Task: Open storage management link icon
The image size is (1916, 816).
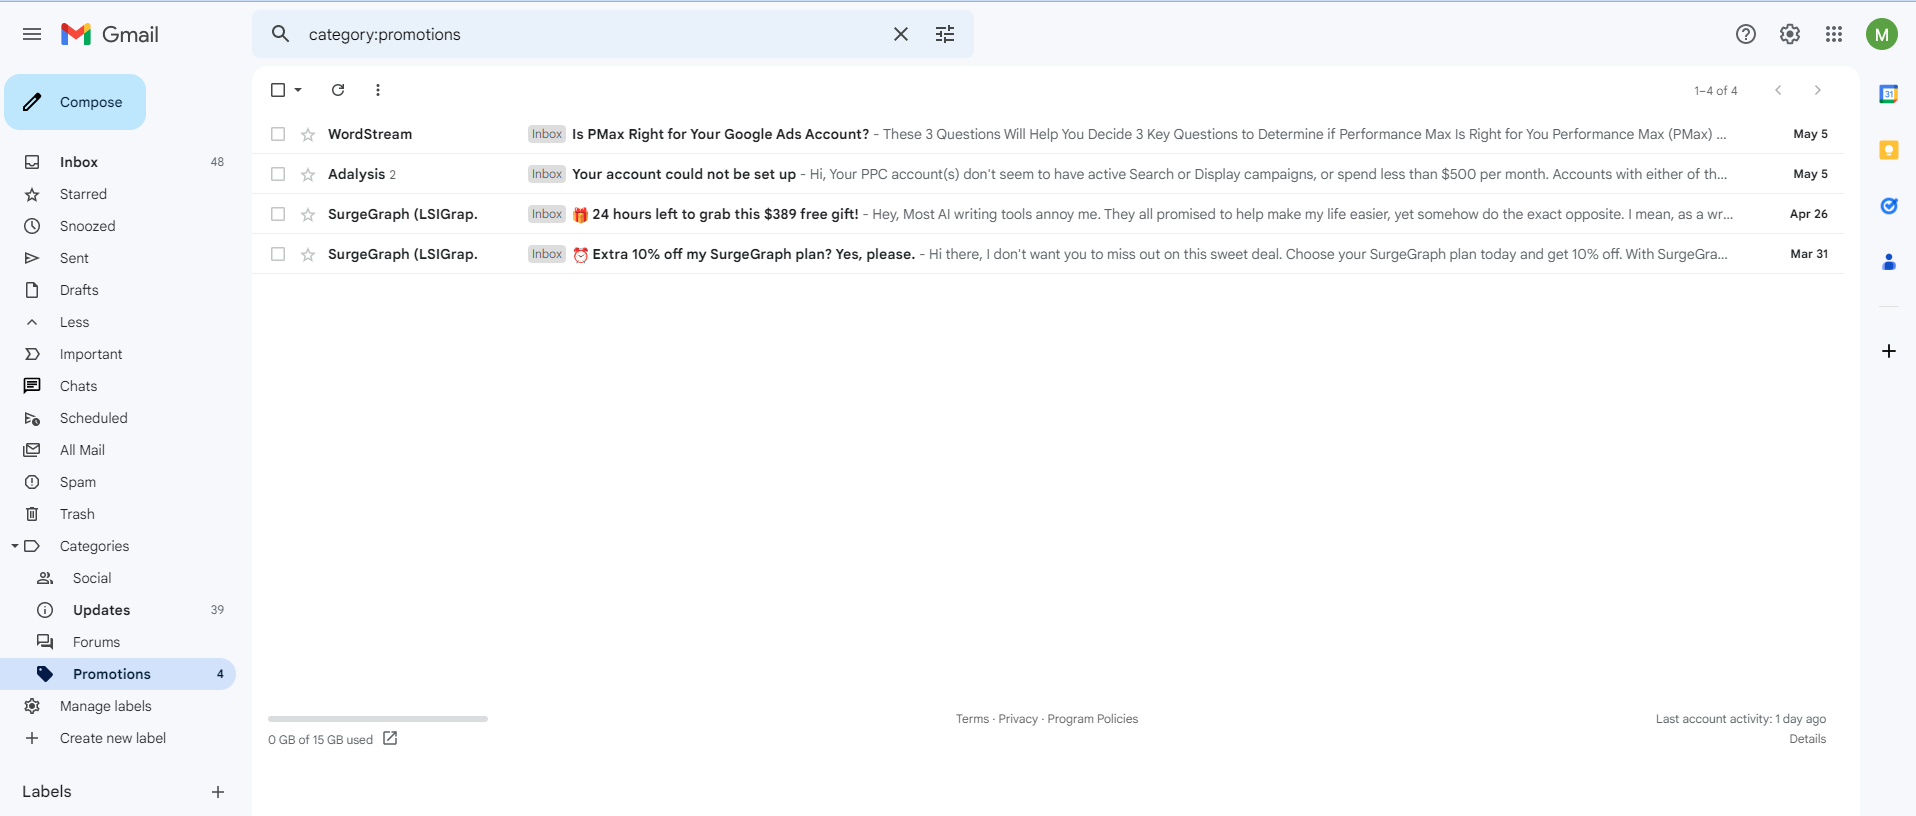Action: point(390,739)
